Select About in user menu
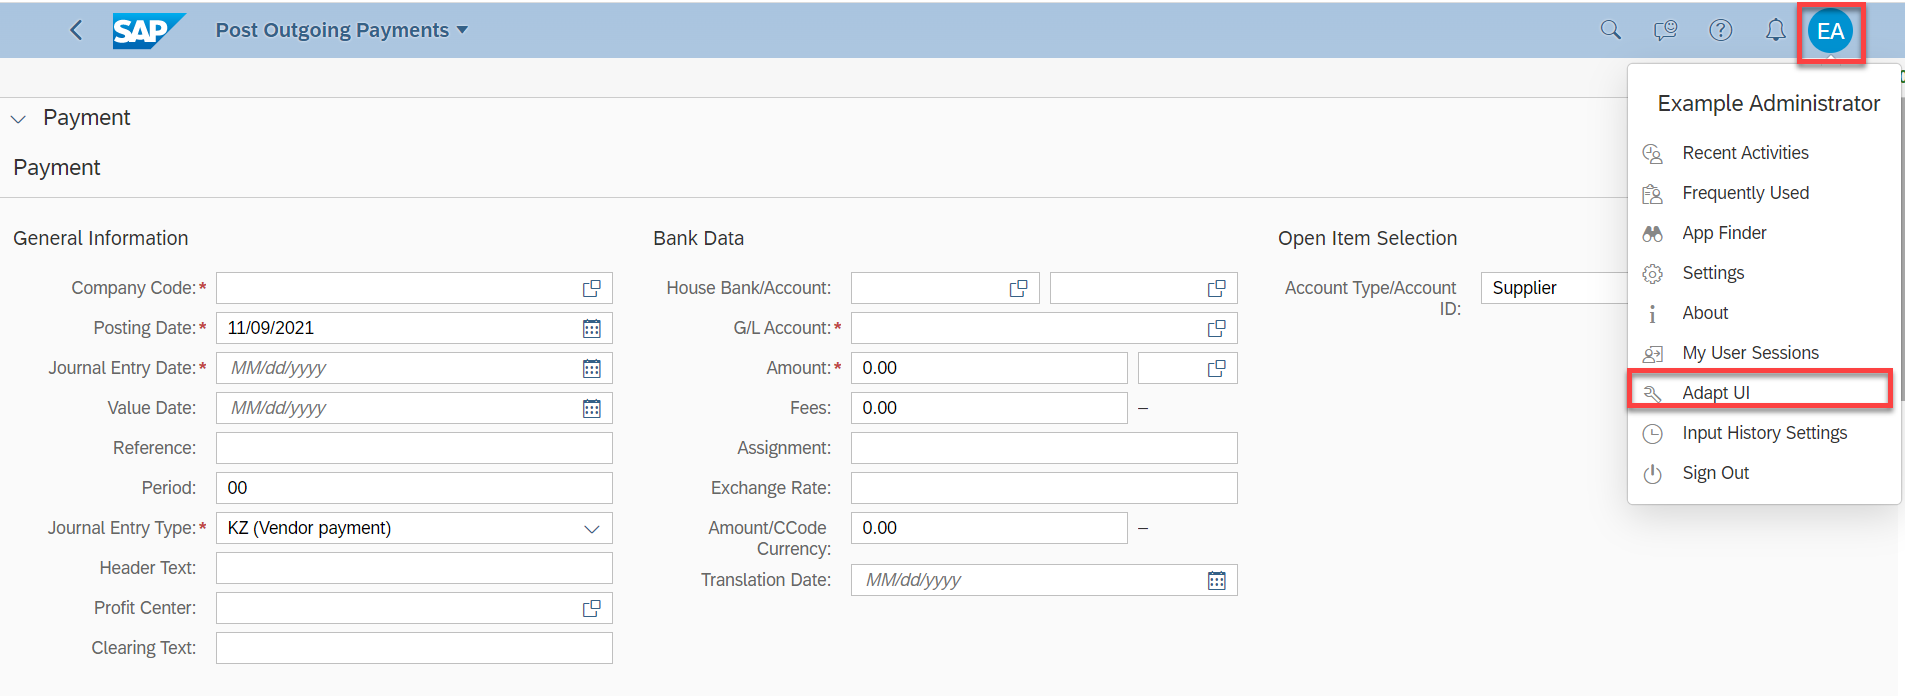This screenshot has height=696, width=1905. 1764,313
